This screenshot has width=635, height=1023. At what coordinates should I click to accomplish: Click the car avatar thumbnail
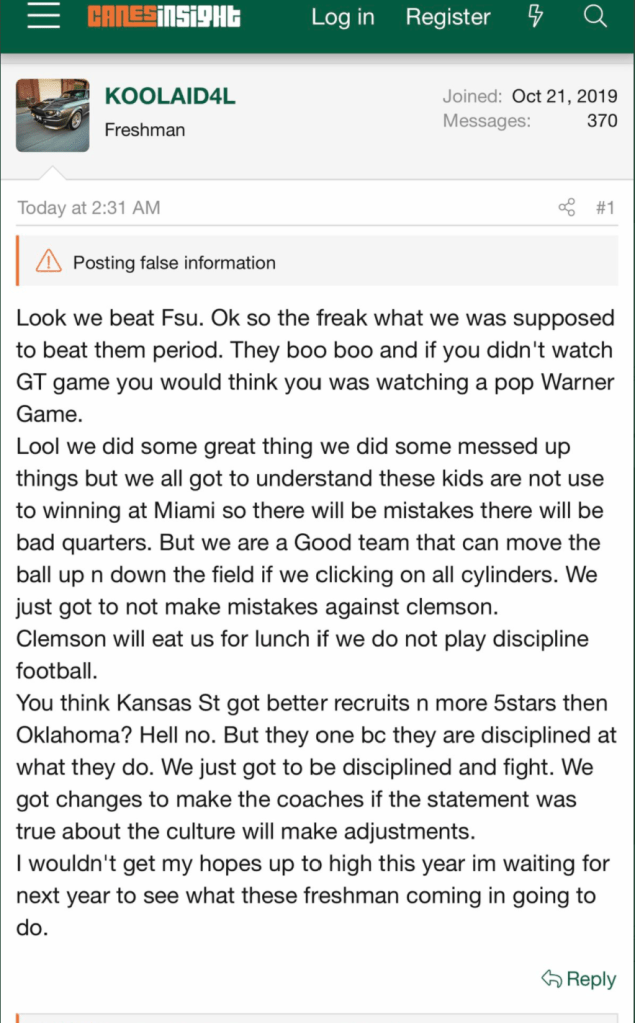(x=53, y=115)
